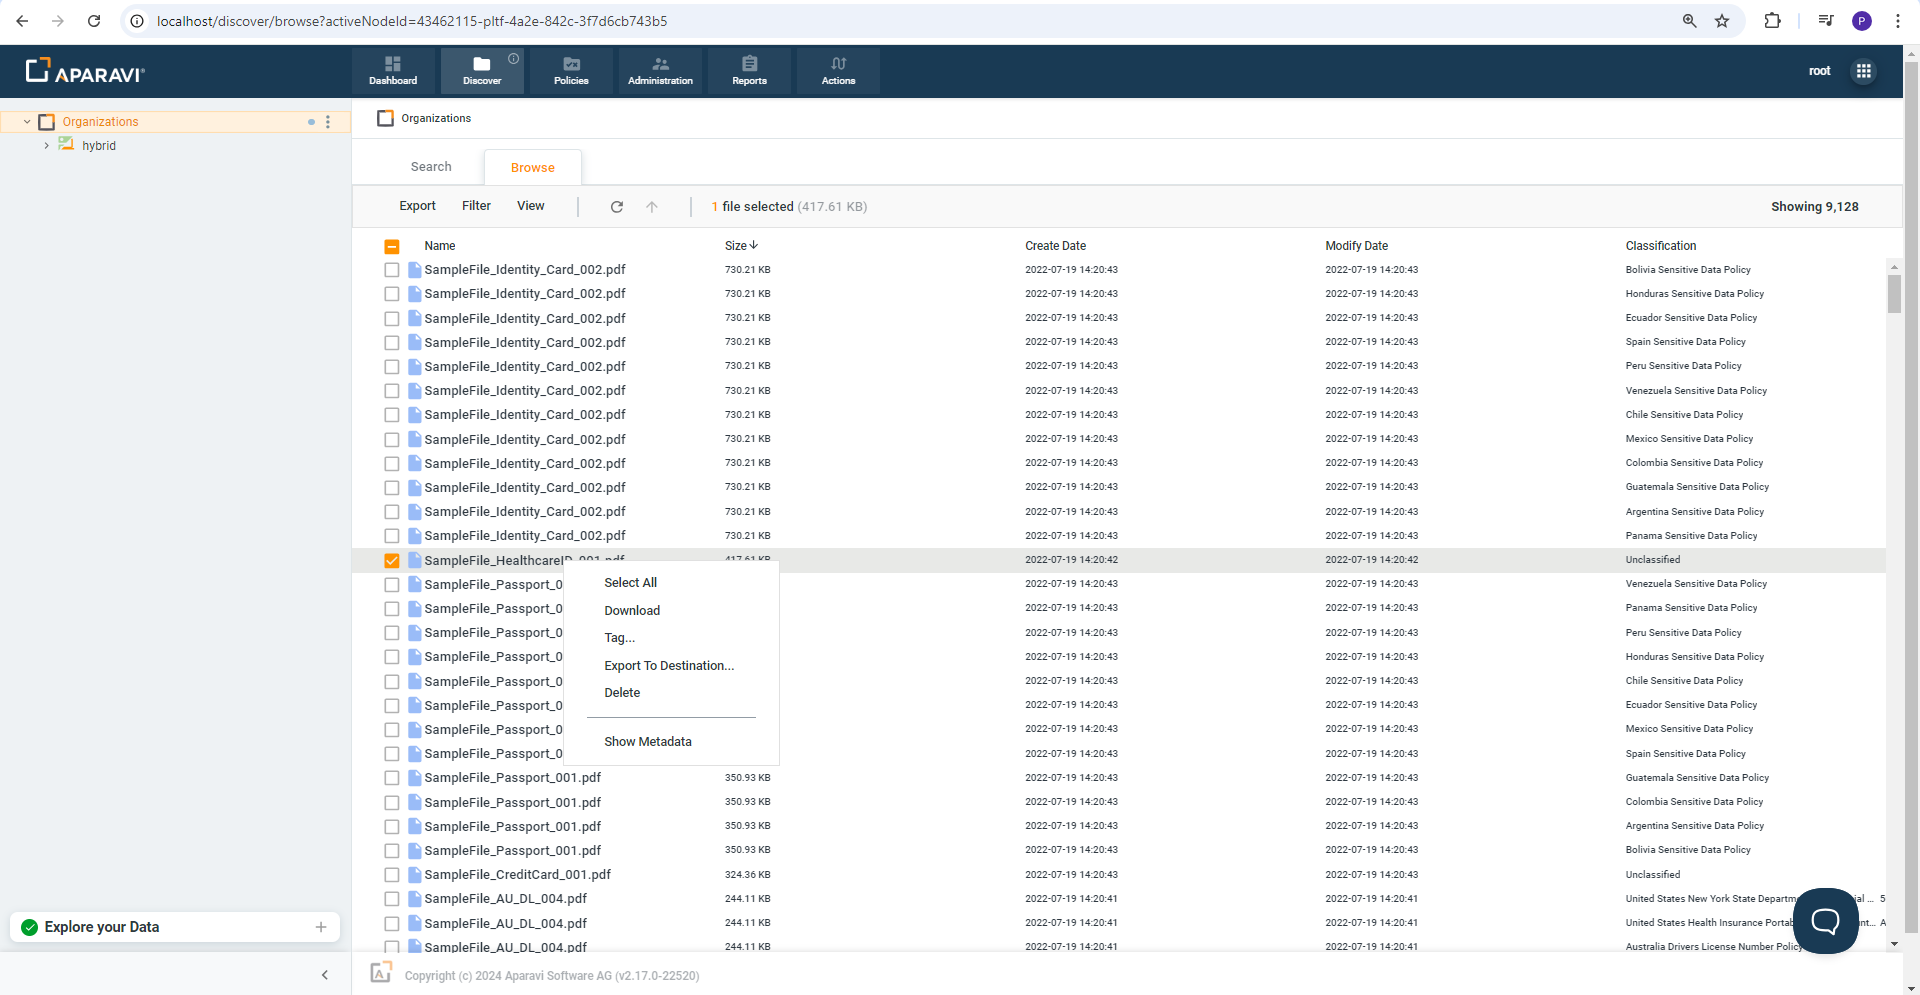This screenshot has width=1920, height=995.
Task: Expand the hybrid tree node
Action: point(46,146)
